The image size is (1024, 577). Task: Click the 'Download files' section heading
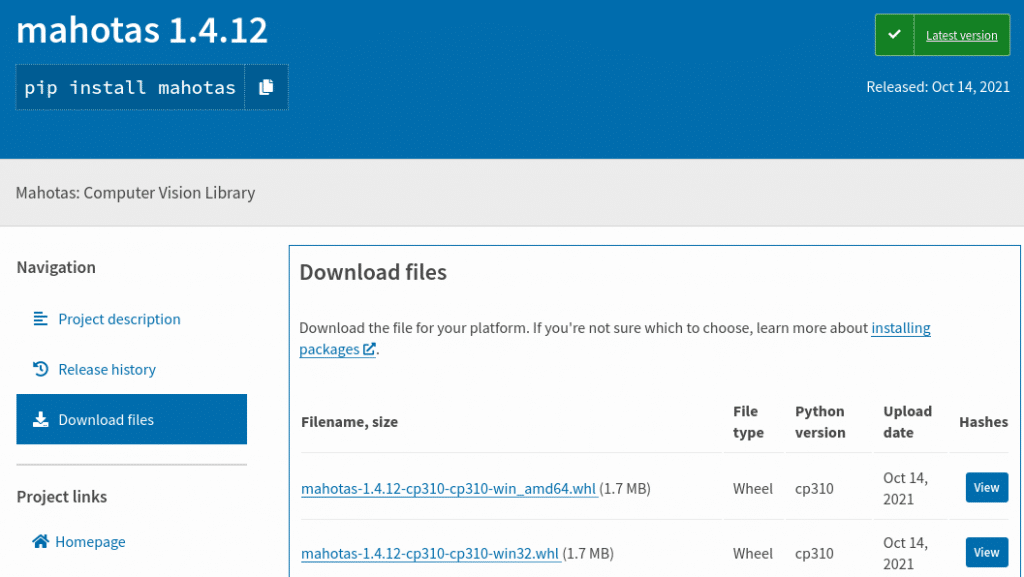point(373,272)
